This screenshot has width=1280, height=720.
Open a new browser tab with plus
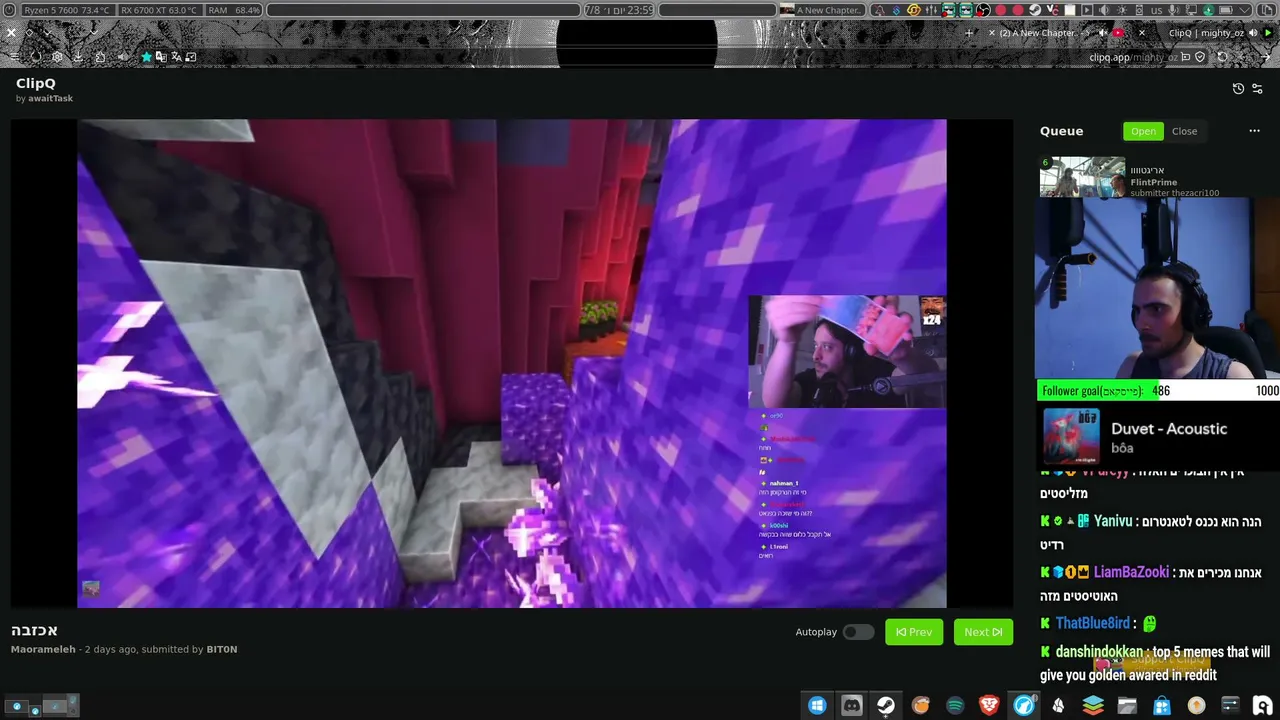coord(969,33)
